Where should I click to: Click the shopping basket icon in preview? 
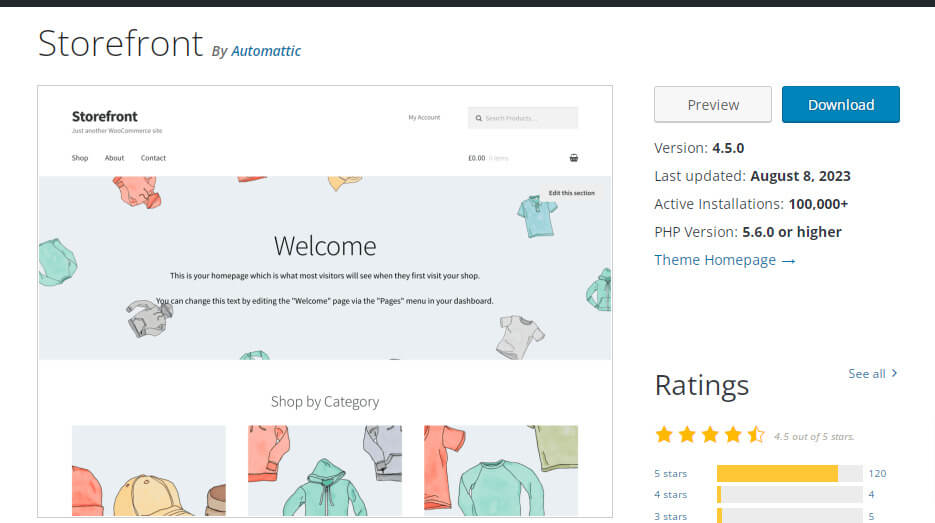coord(573,158)
